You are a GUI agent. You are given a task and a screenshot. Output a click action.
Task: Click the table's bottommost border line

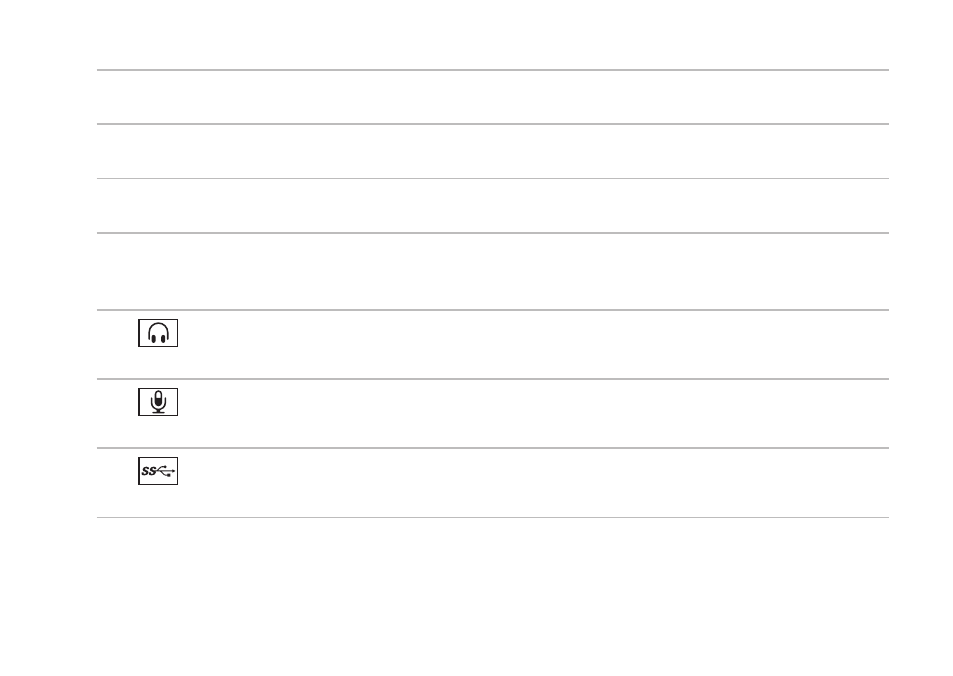(493, 517)
